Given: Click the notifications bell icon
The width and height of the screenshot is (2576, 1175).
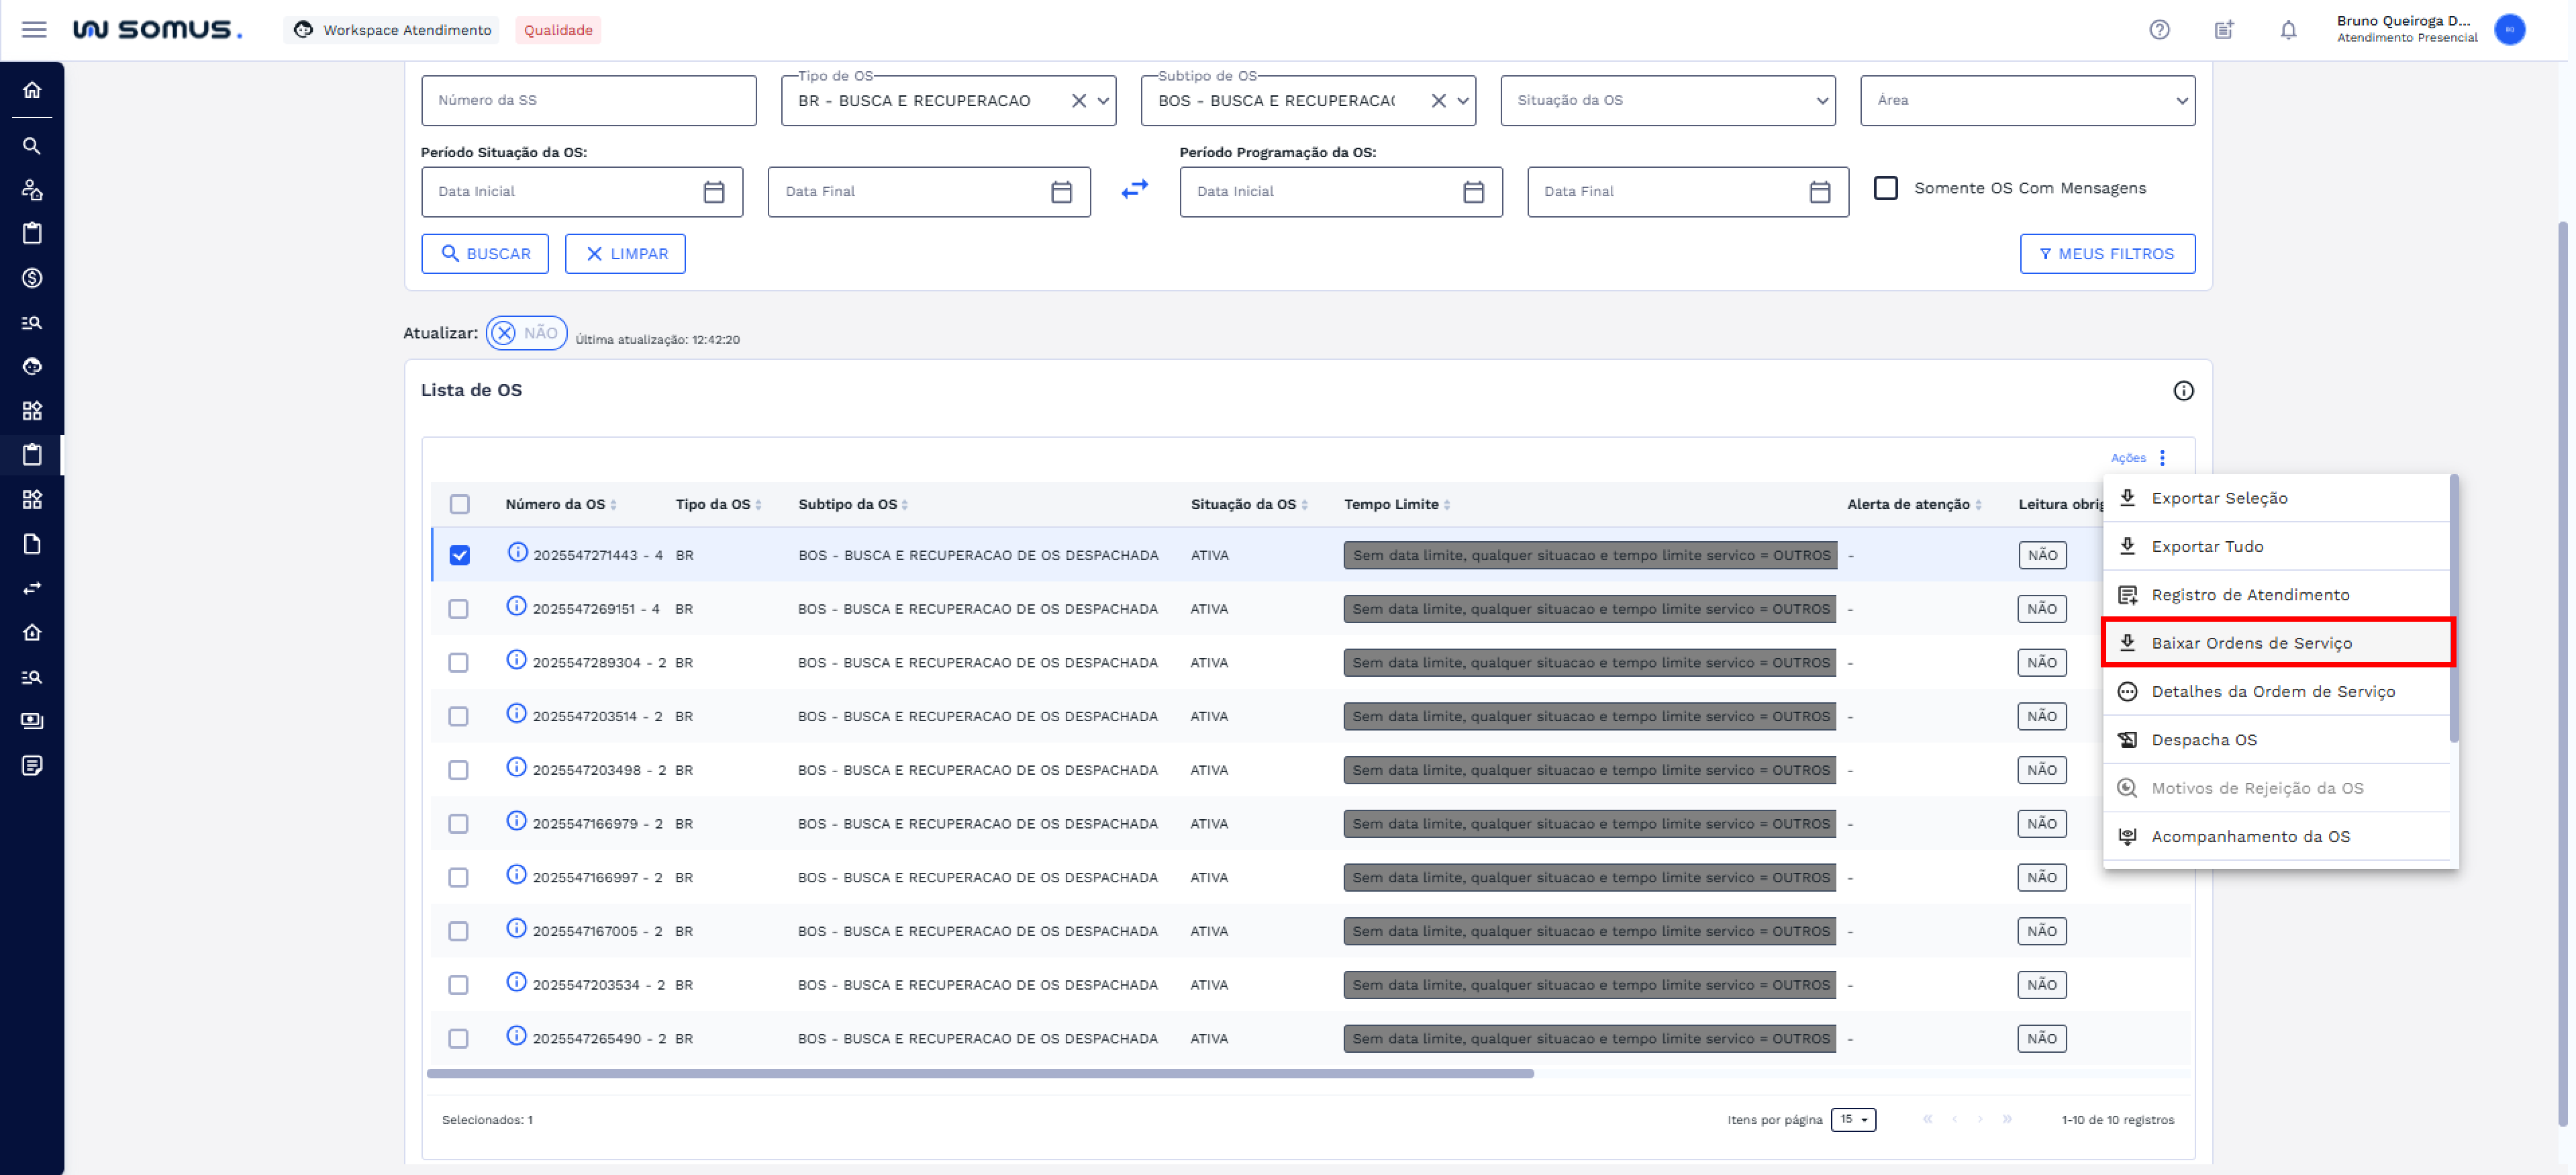Looking at the screenshot, I should point(2288,30).
